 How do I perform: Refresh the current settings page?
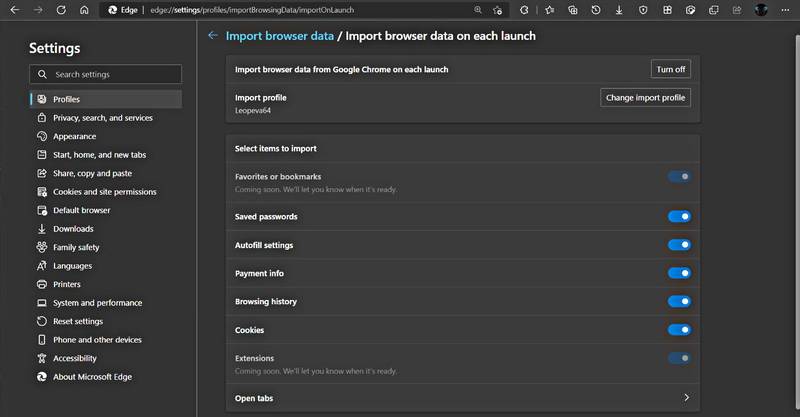(x=61, y=10)
